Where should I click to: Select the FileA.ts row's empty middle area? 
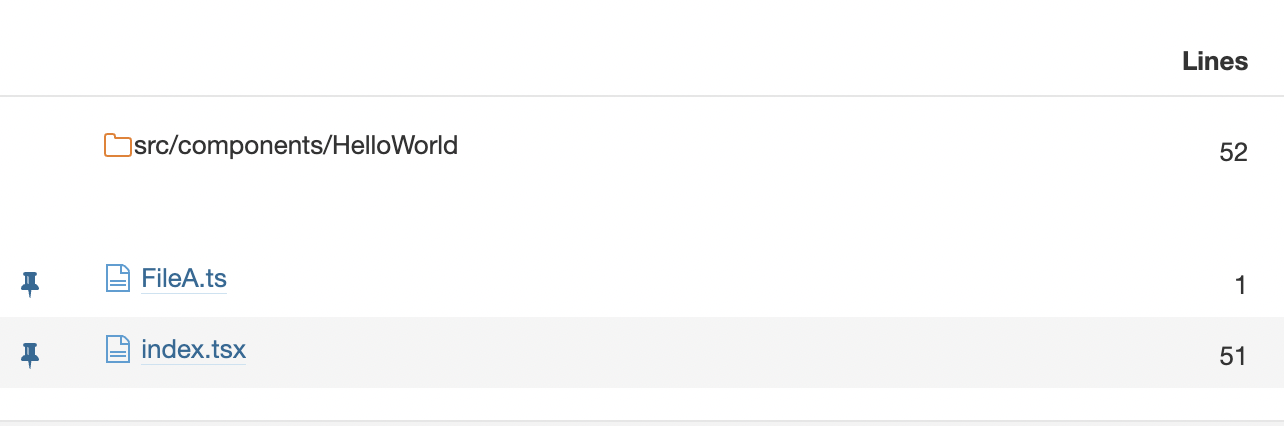(x=700, y=282)
